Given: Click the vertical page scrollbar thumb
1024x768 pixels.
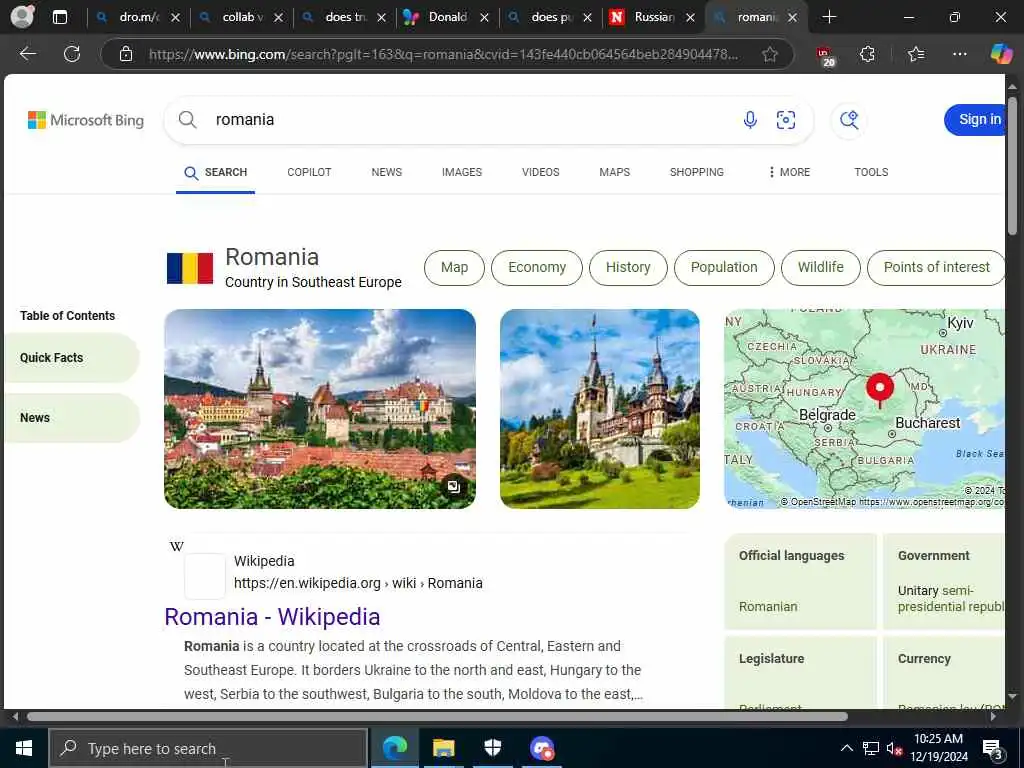Looking at the screenshot, I should [1012, 167].
